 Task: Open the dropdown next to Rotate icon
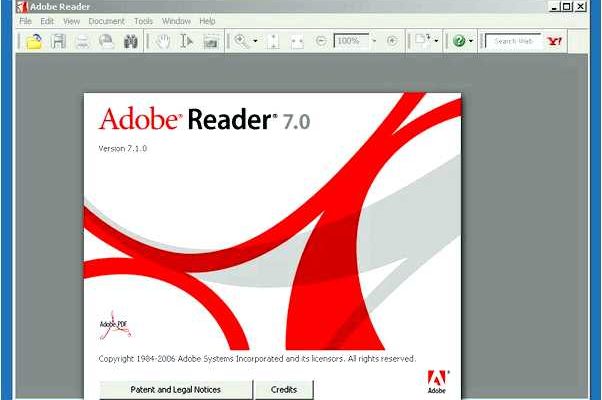(x=436, y=40)
